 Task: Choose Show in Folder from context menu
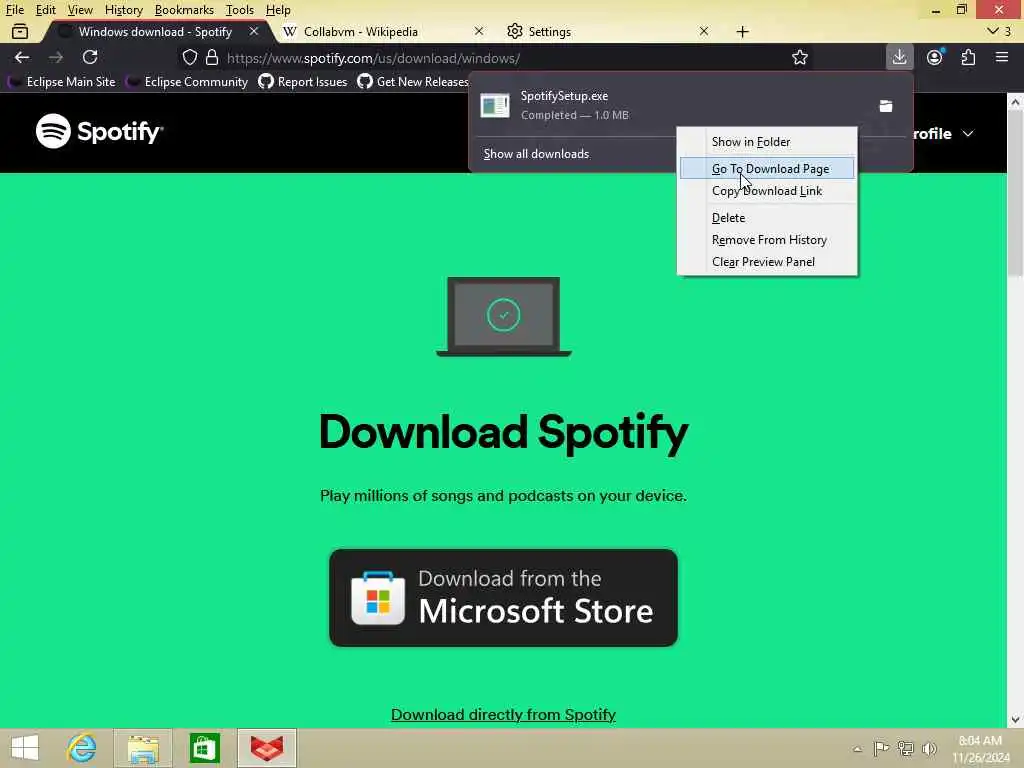[767, 142]
